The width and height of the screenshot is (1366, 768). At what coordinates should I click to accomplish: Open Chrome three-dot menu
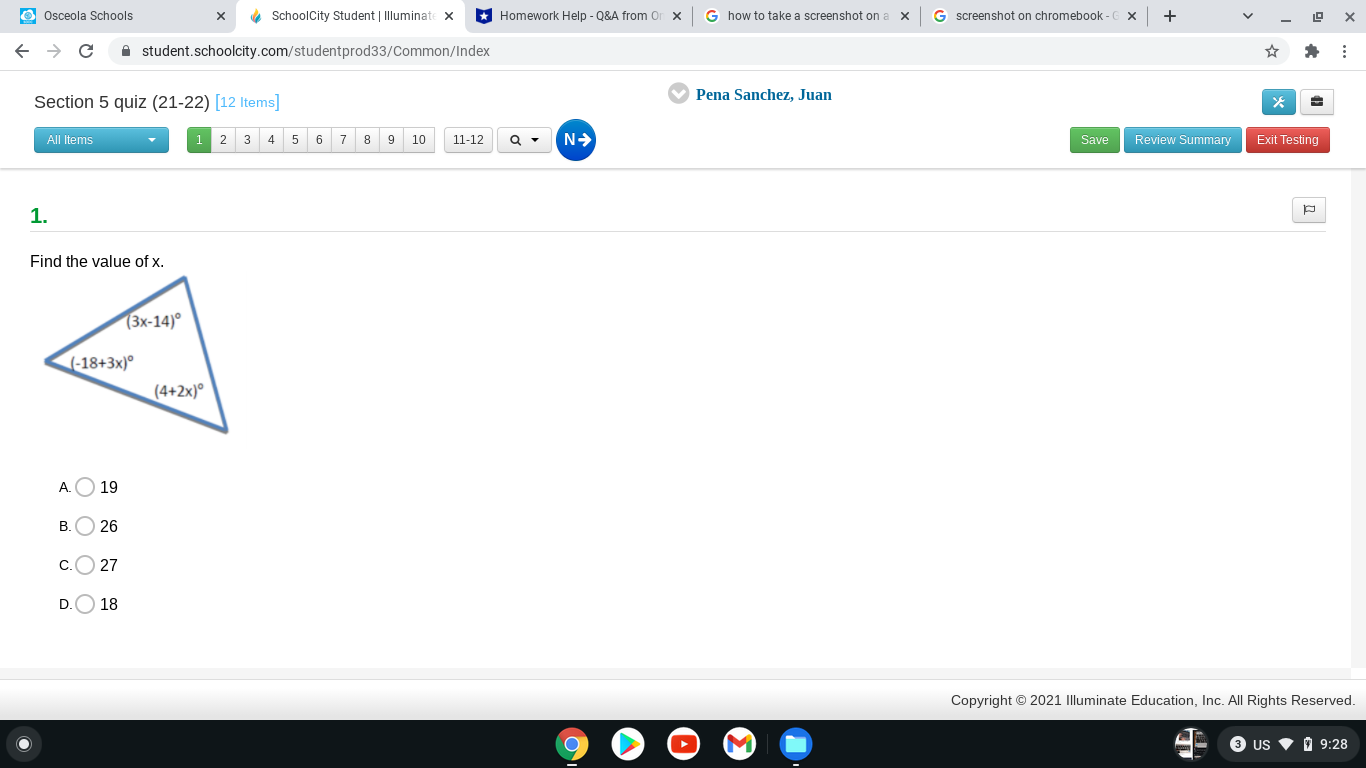tap(1345, 51)
